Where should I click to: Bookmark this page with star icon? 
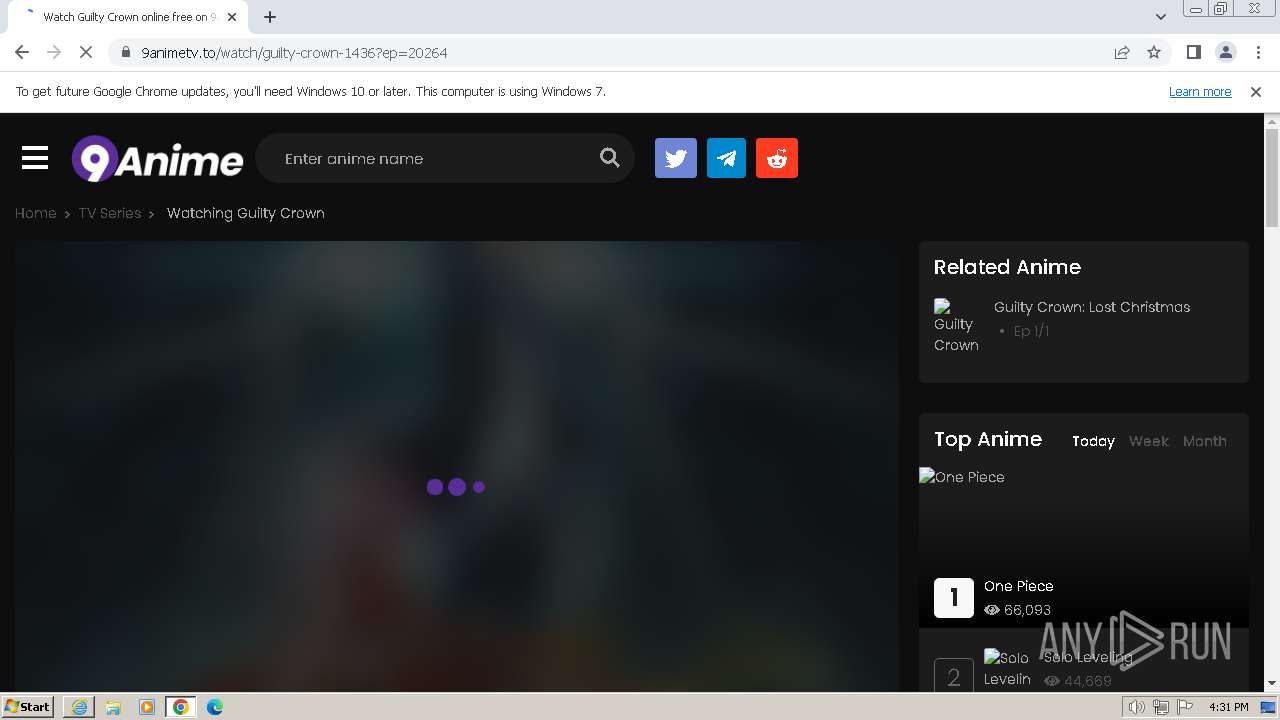(1154, 53)
